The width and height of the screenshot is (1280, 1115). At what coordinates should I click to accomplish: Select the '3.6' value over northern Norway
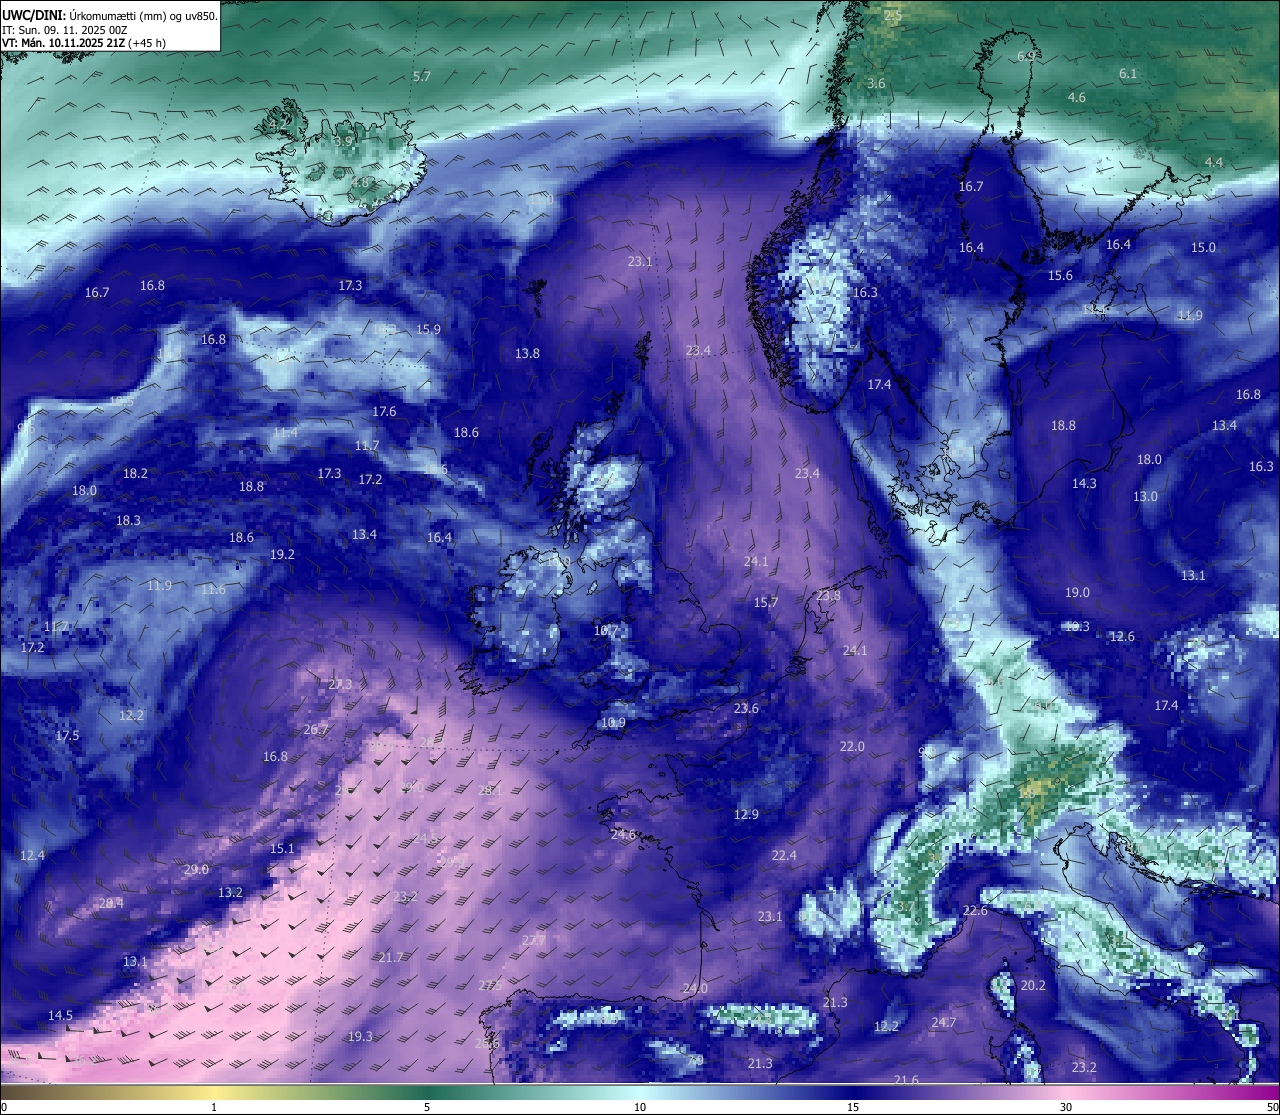[x=876, y=83]
